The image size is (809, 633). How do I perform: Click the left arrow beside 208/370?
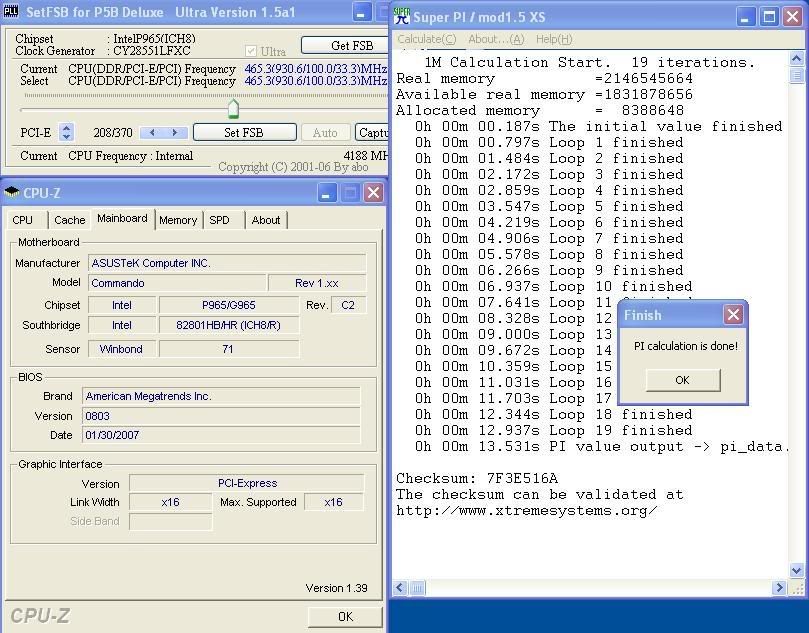pyautogui.click(x=152, y=133)
